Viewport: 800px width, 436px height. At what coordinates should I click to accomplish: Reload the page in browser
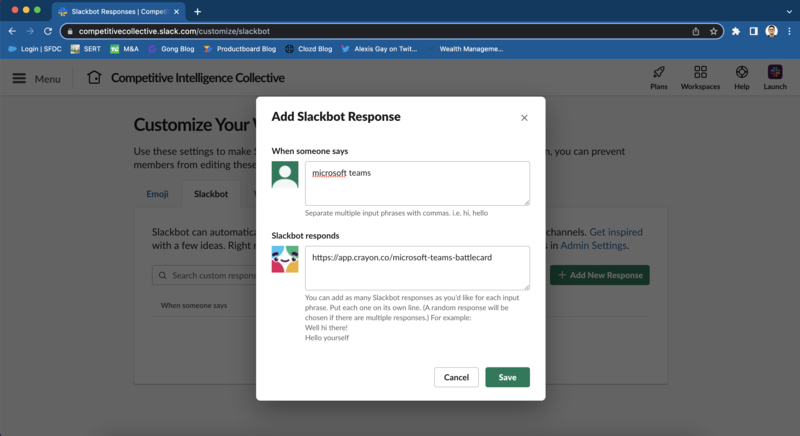pyautogui.click(x=47, y=31)
